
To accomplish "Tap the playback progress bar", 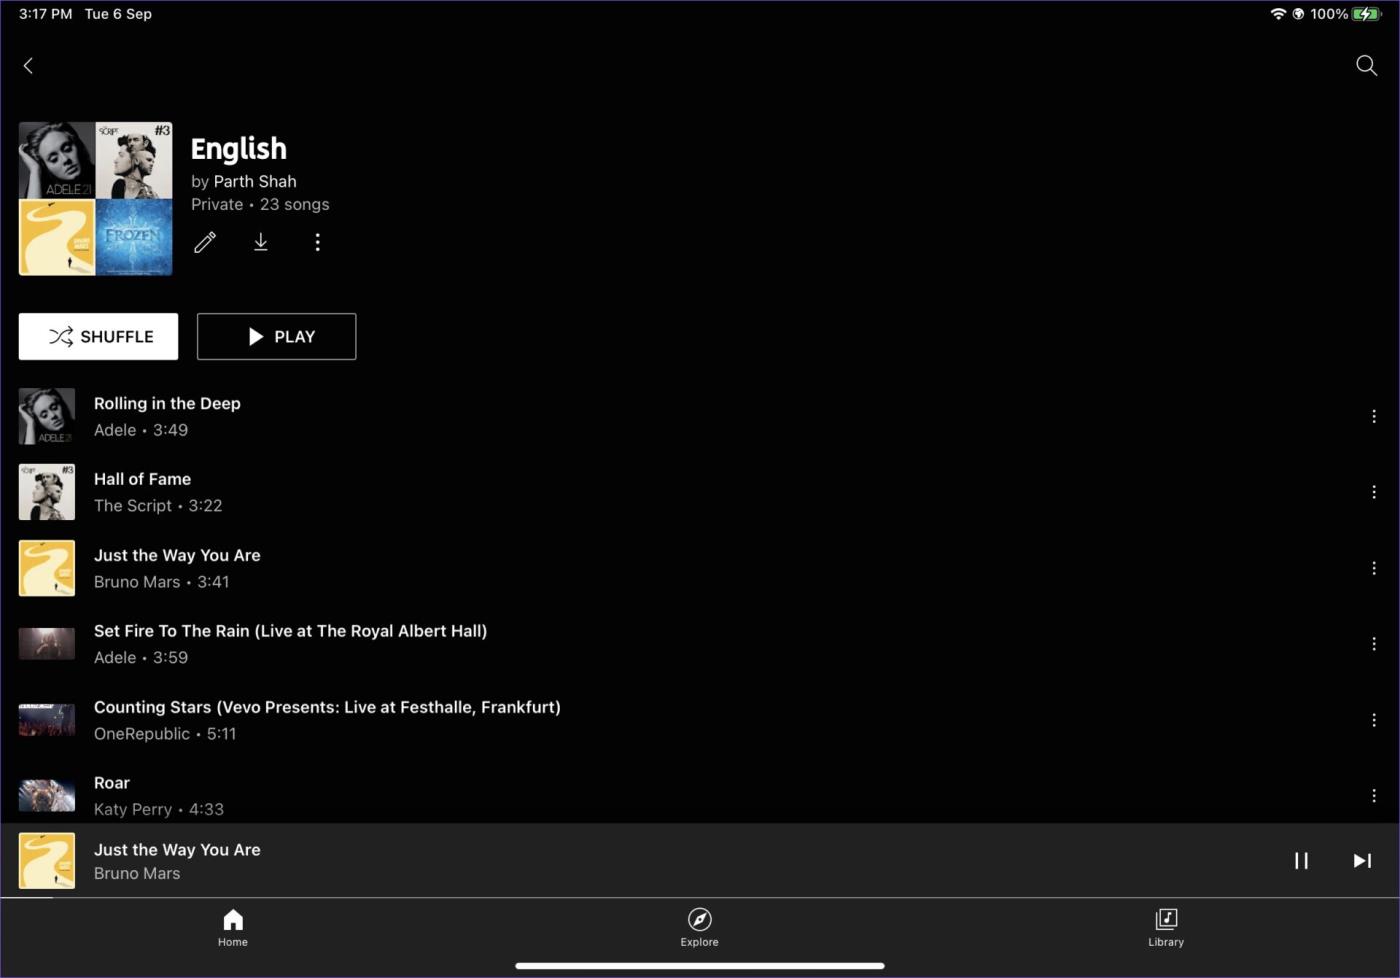I will 700,898.
